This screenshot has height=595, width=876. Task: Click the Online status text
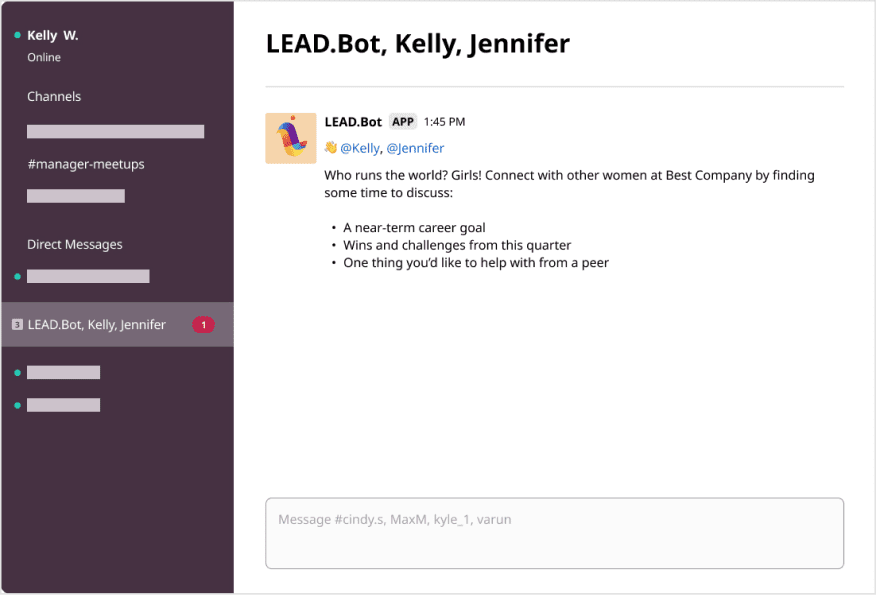pos(44,58)
